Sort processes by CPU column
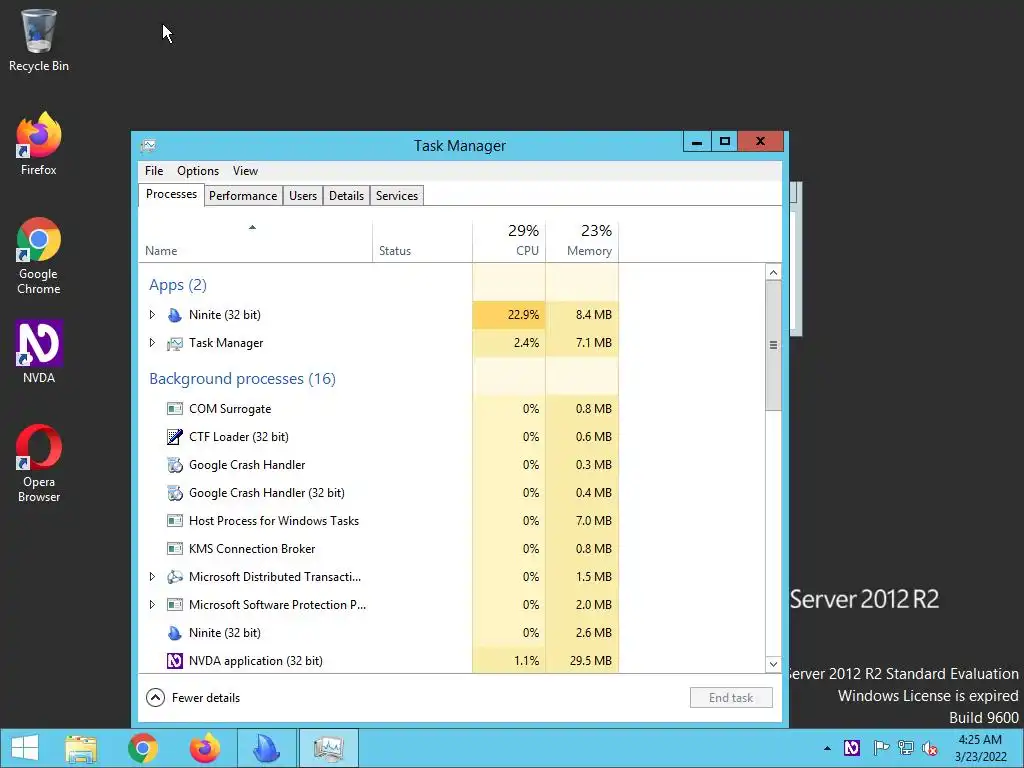Screen dimensions: 1024x768 tap(509, 242)
